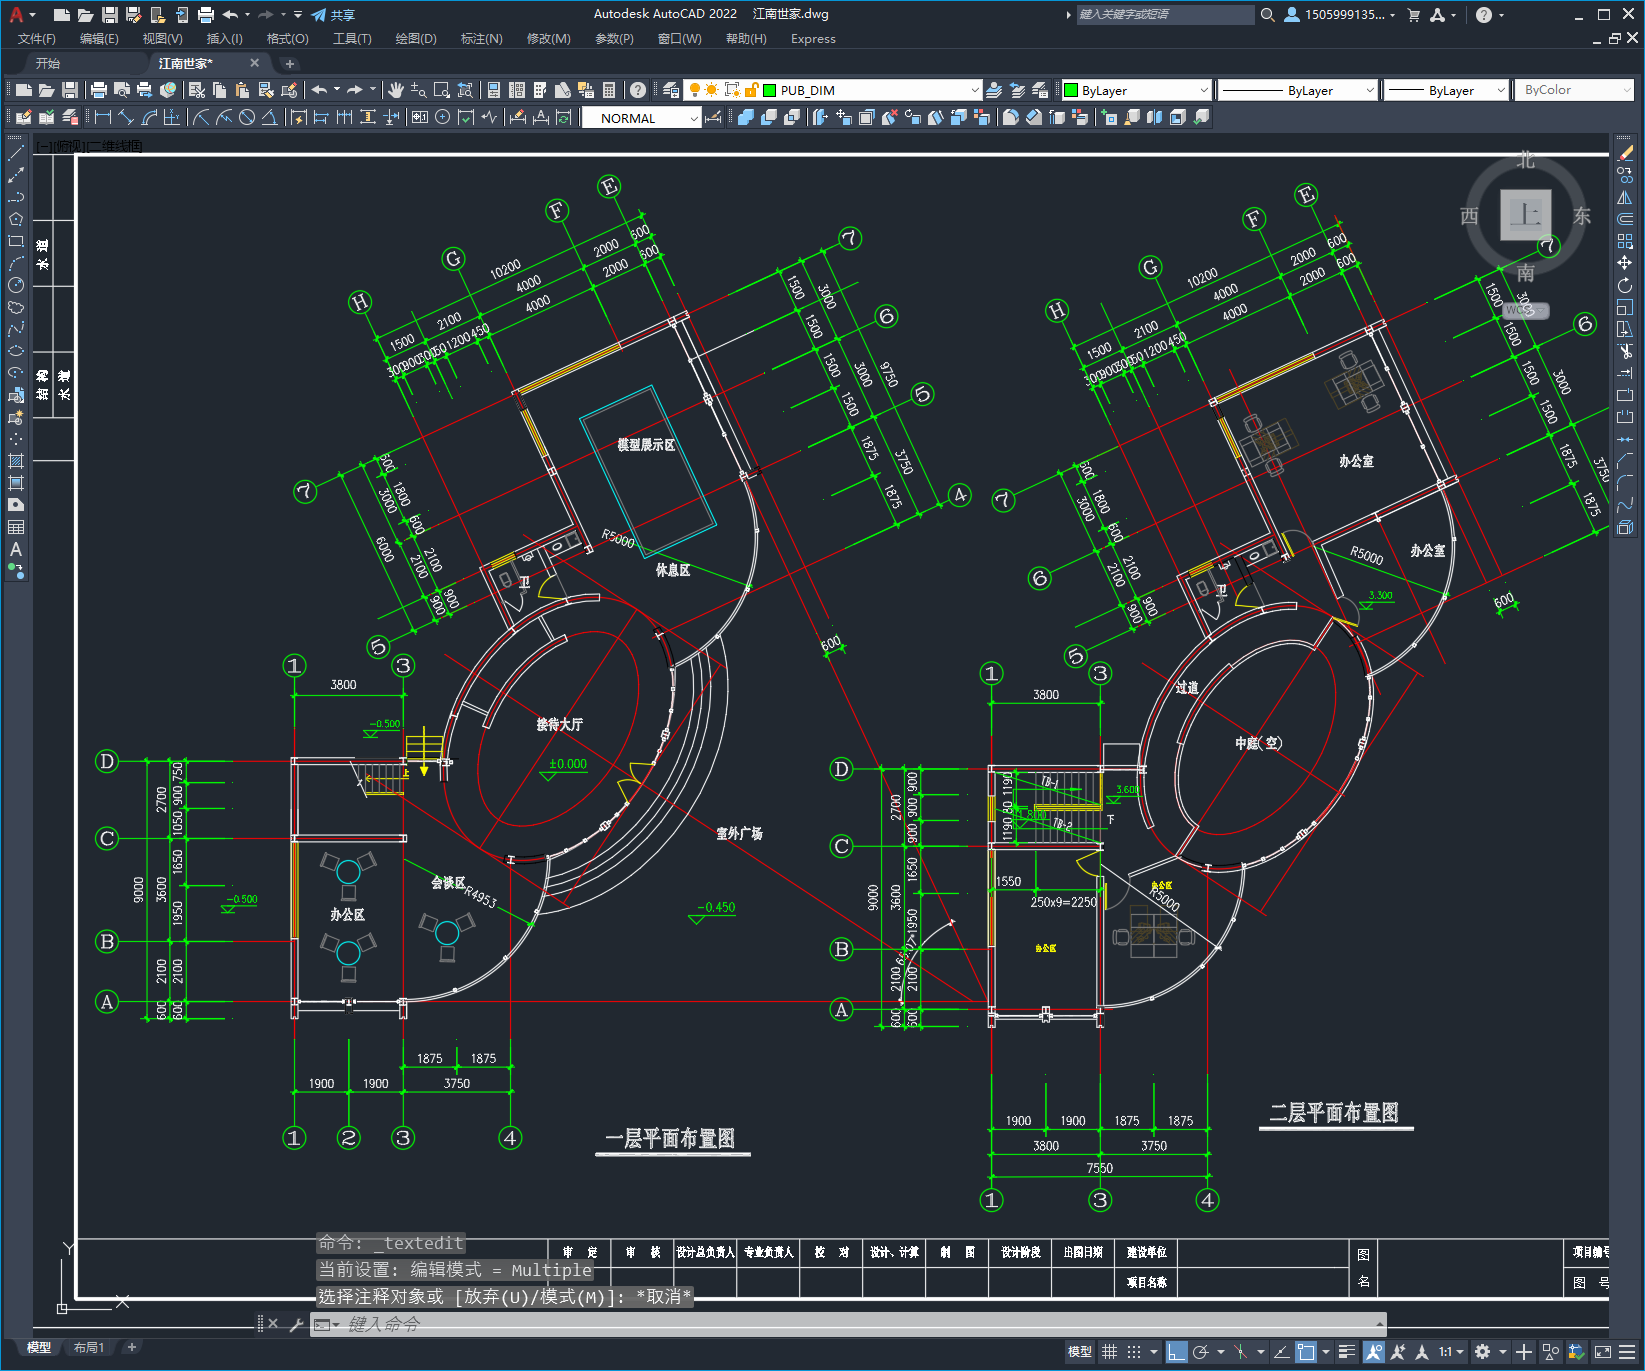Open the 格式(O) menu

click(x=287, y=39)
